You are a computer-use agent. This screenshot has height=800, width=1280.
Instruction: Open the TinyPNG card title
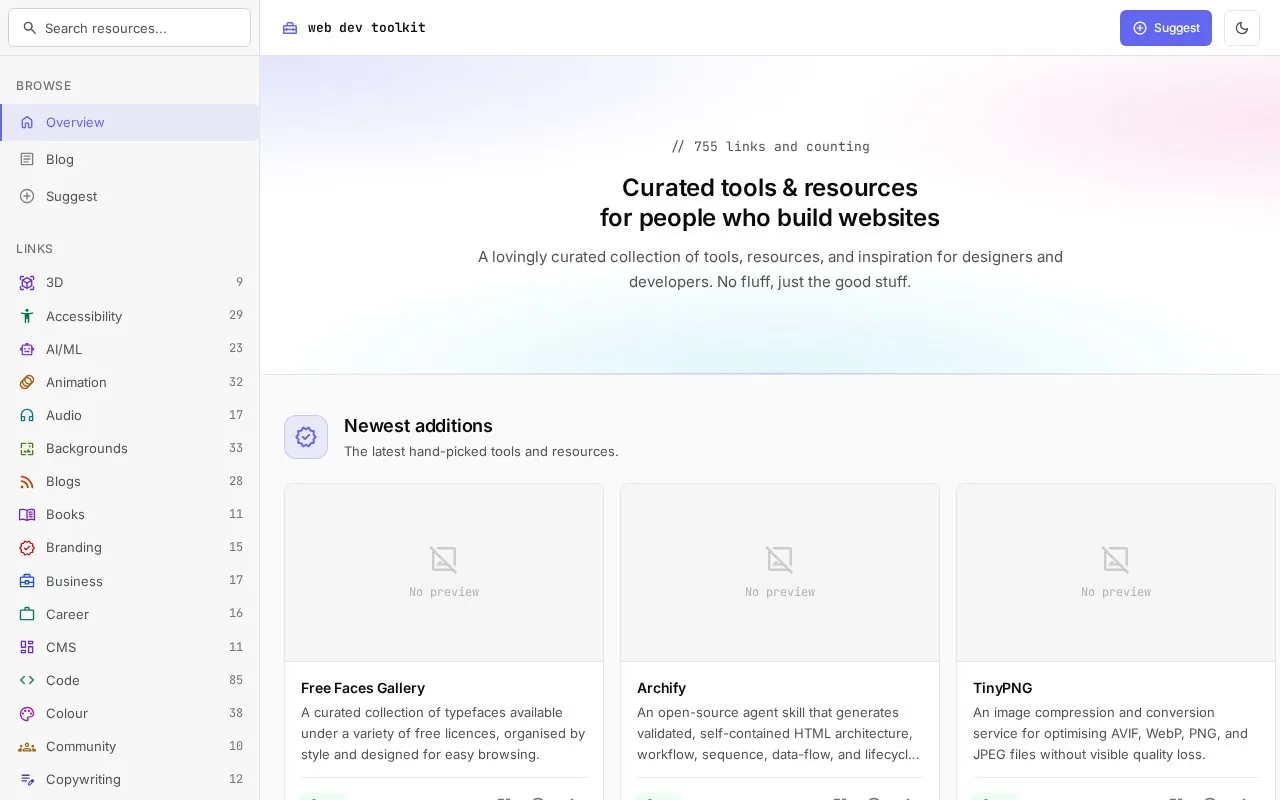pyautogui.click(x=1002, y=688)
